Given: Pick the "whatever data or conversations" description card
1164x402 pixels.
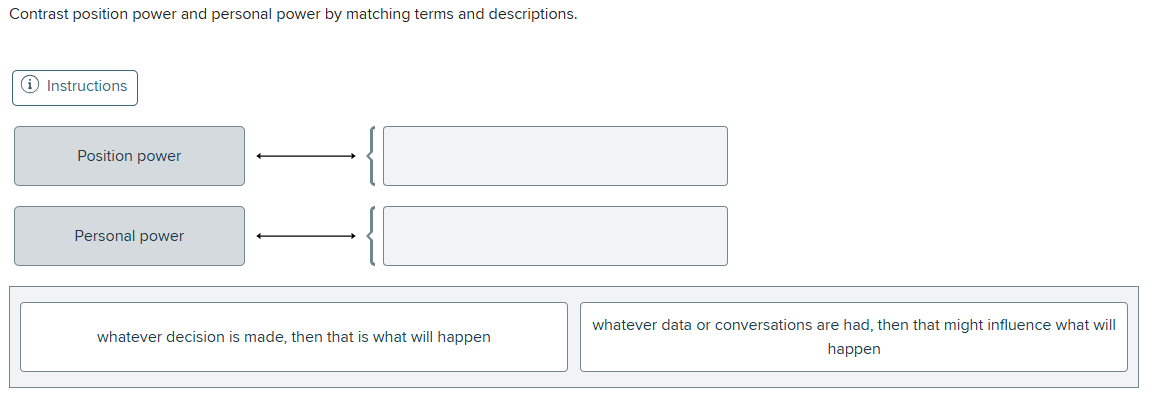Looking at the screenshot, I should point(853,337).
